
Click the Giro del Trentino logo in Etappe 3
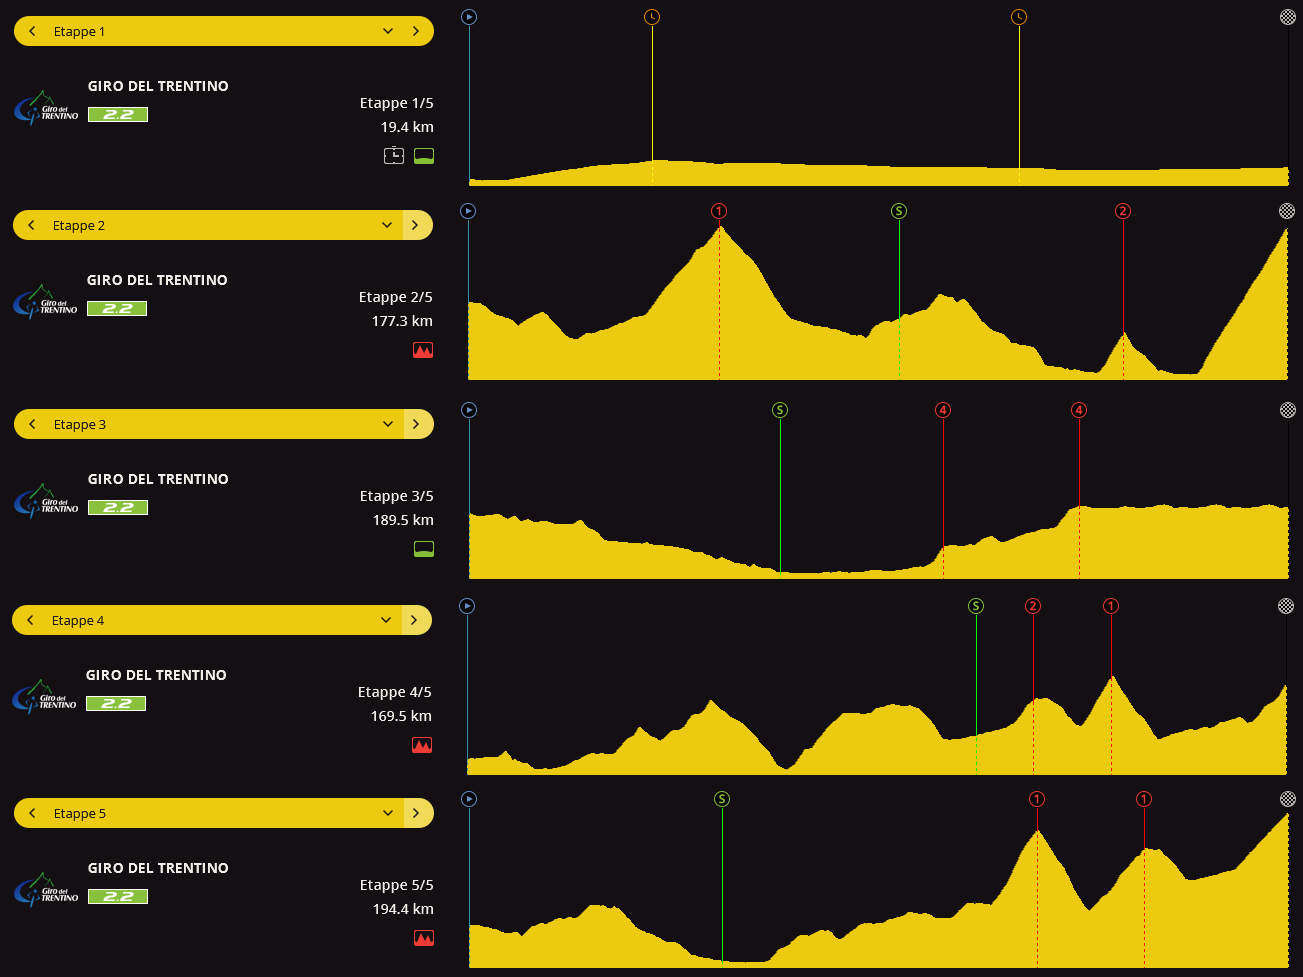coord(46,501)
